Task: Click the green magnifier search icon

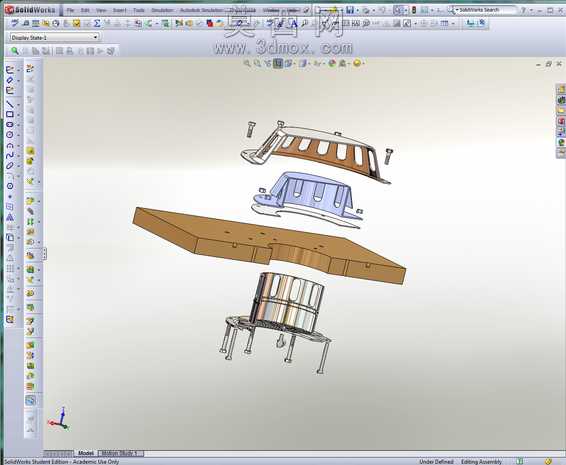Action: (14, 51)
